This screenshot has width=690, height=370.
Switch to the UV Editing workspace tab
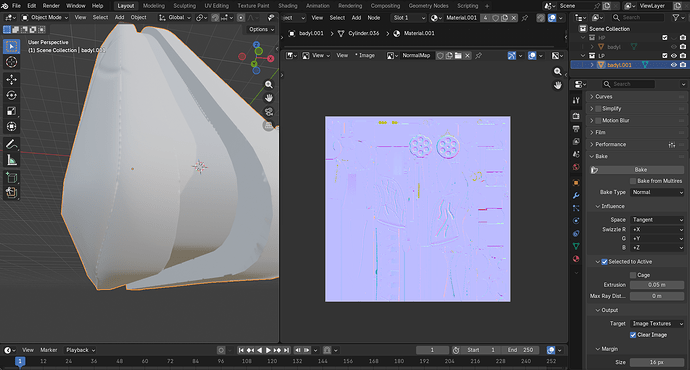pos(217,6)
